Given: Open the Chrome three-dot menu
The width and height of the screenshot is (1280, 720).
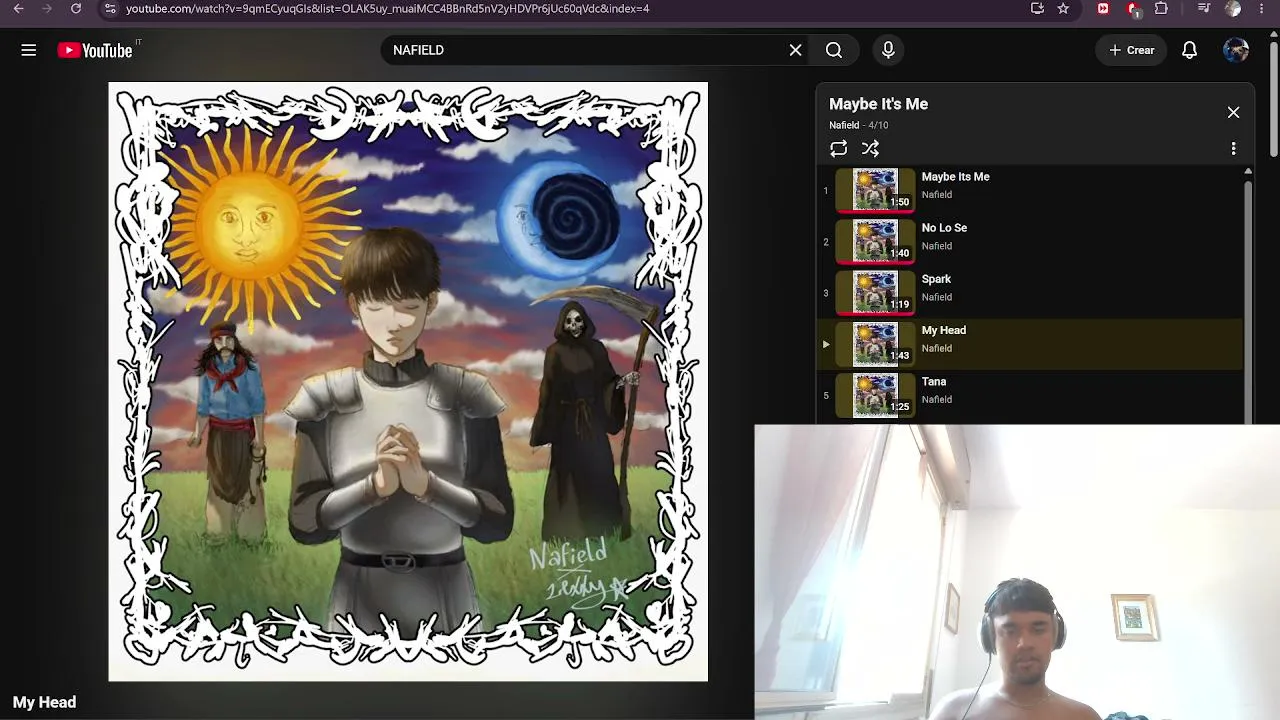Looking at the screenshot, I should (x=1261, y=9).
